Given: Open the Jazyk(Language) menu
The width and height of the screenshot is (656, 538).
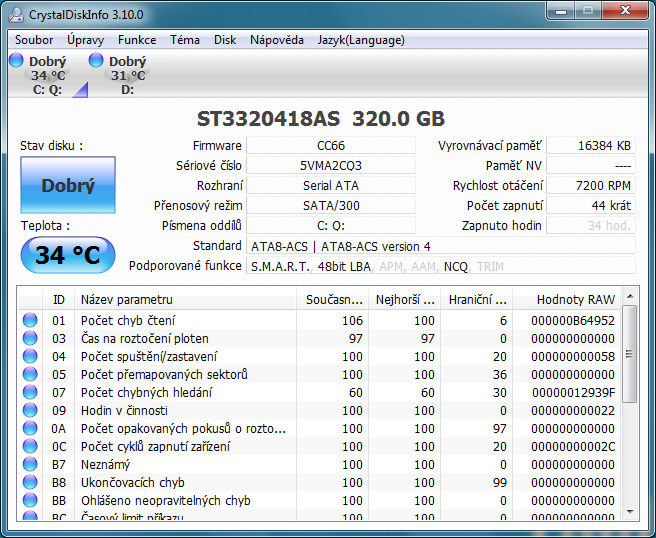Looking at the screenshot, I should pyautogui.click(x=360, y=40).
